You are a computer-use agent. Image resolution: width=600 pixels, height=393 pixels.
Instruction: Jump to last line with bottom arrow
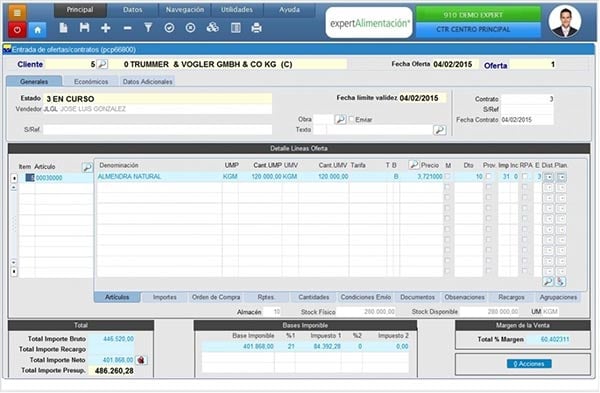(14, 272)
